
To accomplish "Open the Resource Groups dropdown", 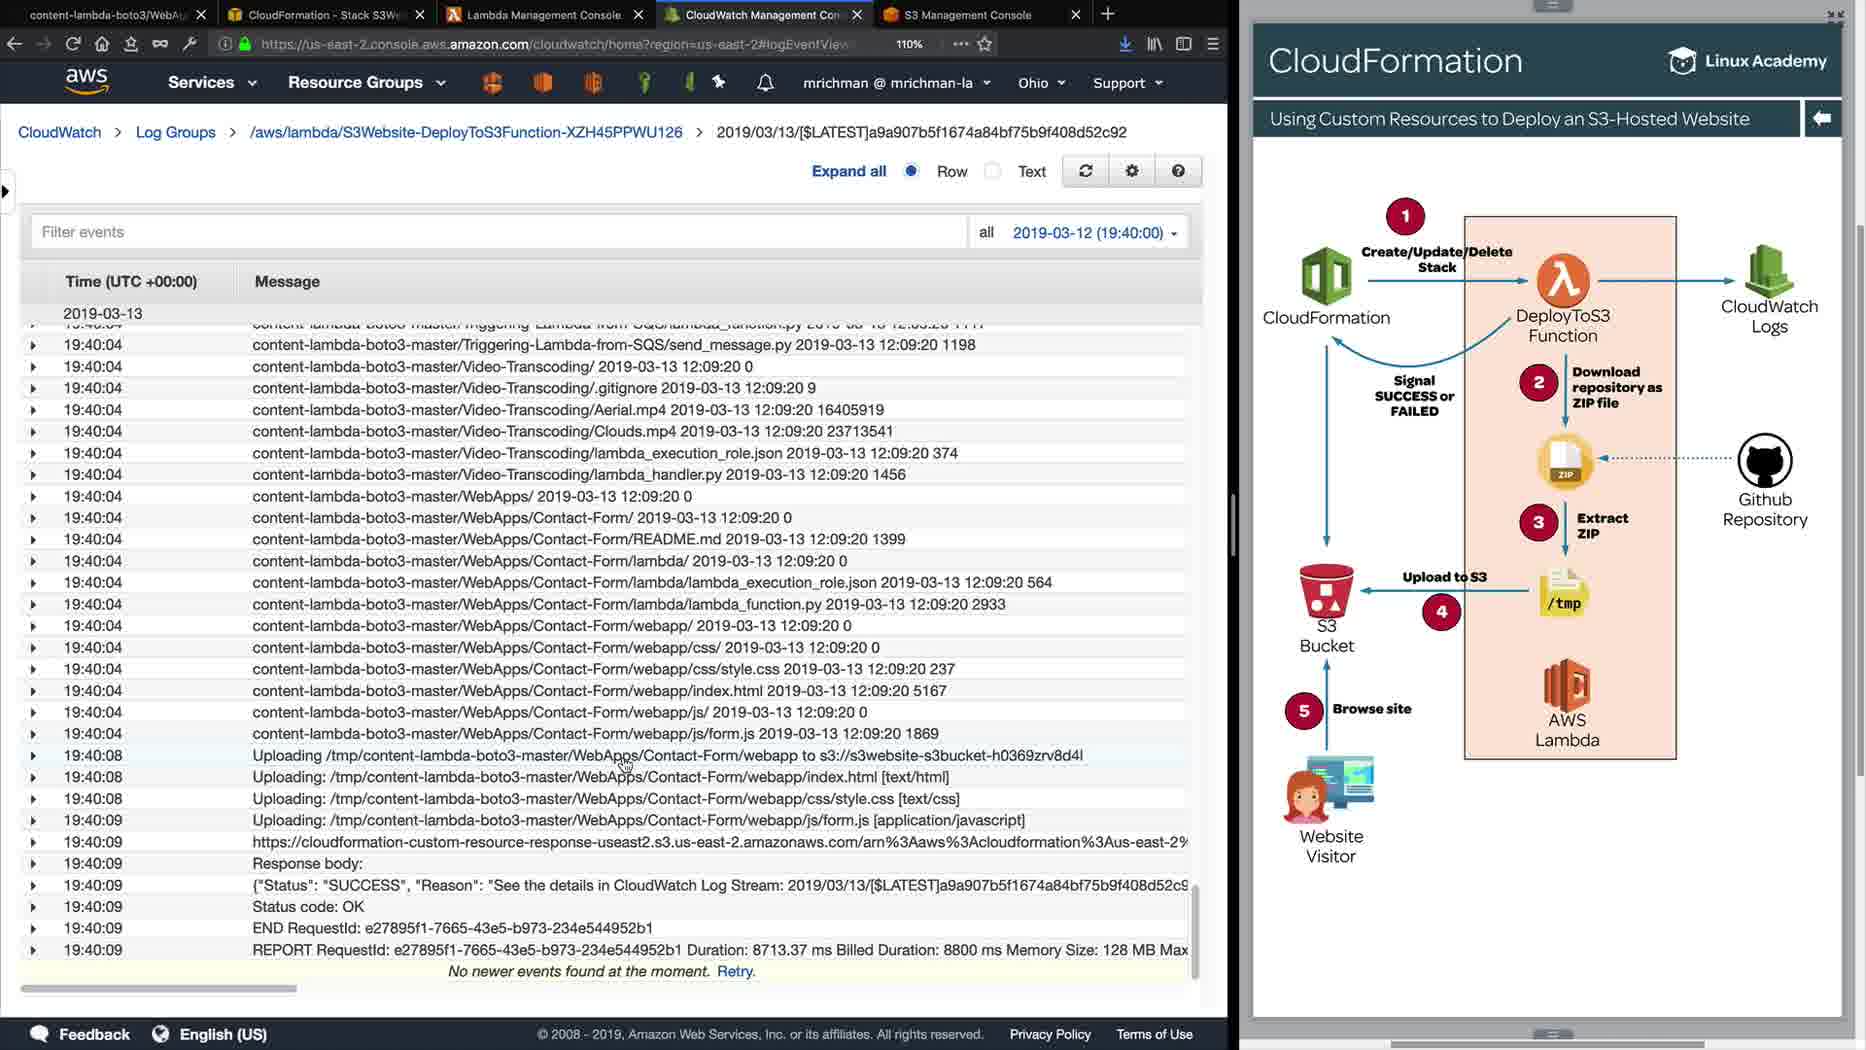I will (367, 82).
